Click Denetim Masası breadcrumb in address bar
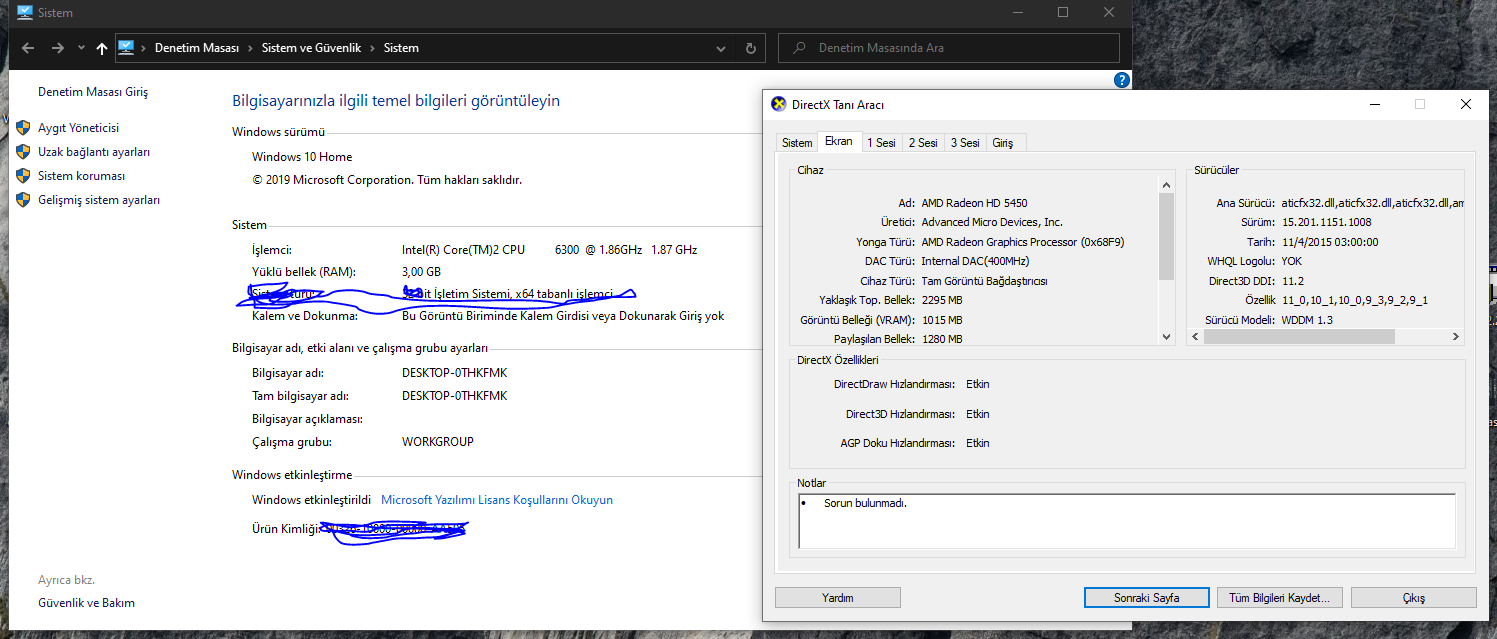 (196, 48)
